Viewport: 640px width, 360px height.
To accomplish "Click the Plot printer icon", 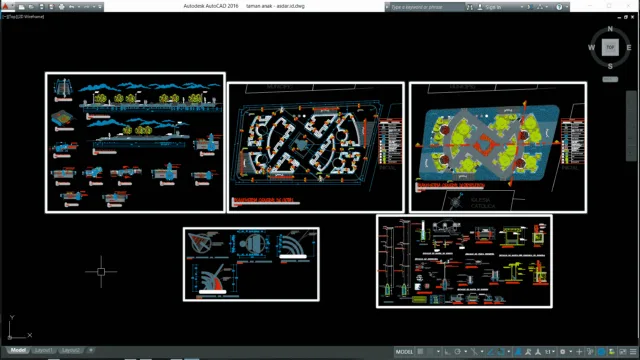I will [x=61, y=7].
